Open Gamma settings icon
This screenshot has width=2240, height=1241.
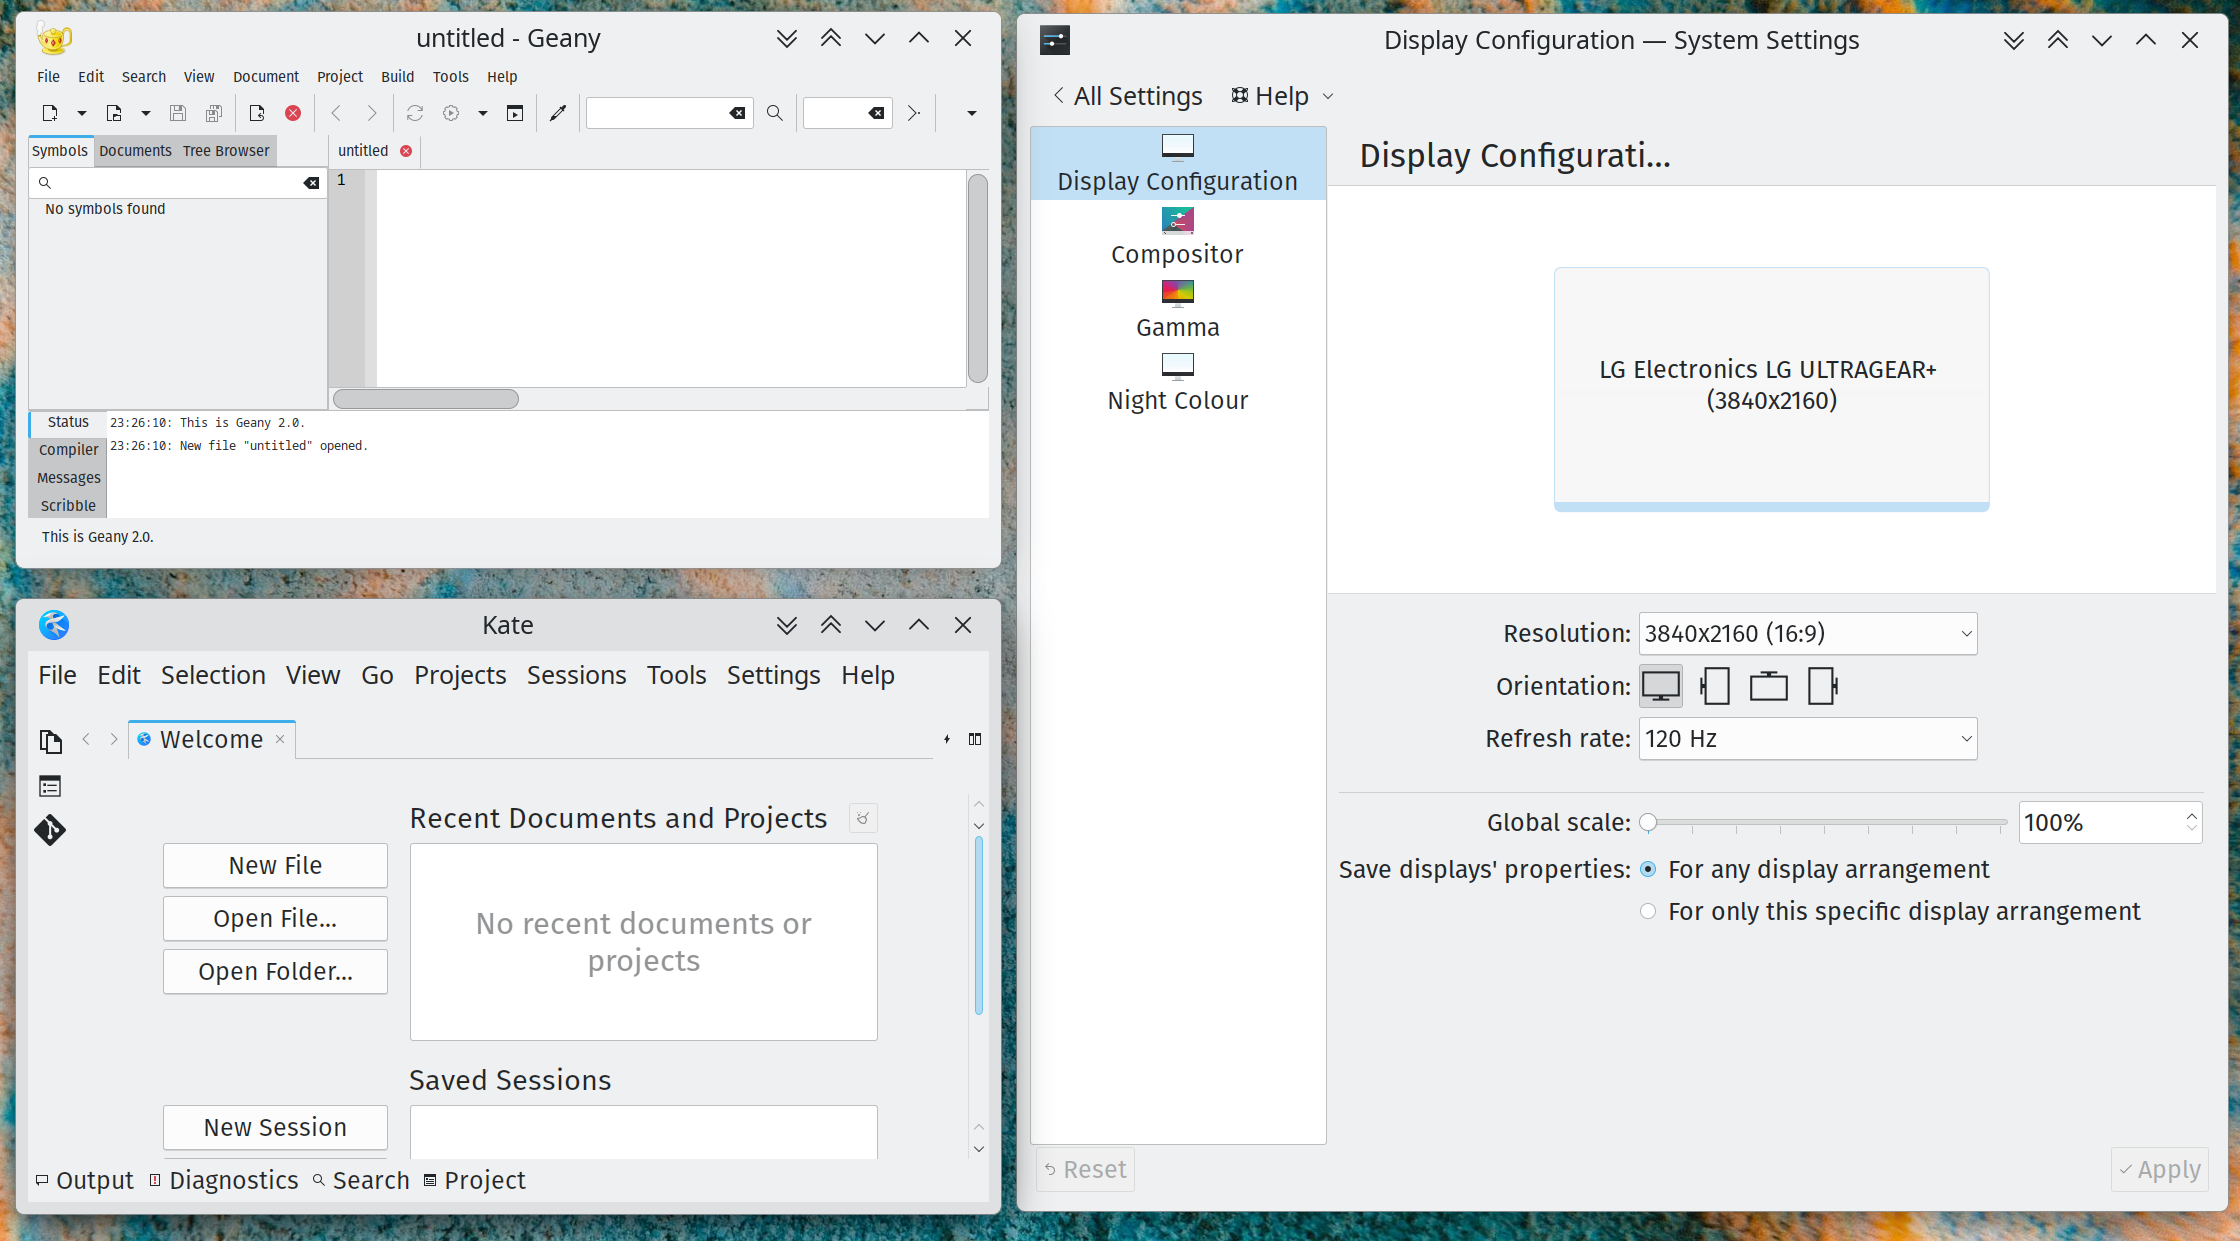pyautogui.click(x=1178, y=293)
